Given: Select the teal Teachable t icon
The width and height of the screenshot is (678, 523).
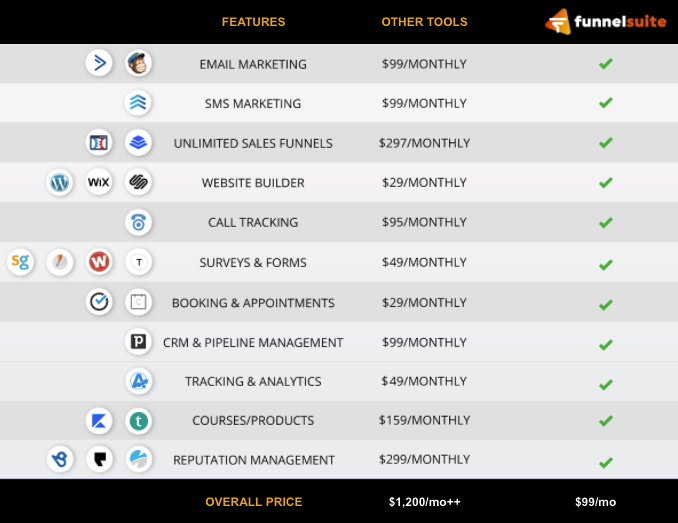Looking at the screenshot, I should (x=138, y=421).
